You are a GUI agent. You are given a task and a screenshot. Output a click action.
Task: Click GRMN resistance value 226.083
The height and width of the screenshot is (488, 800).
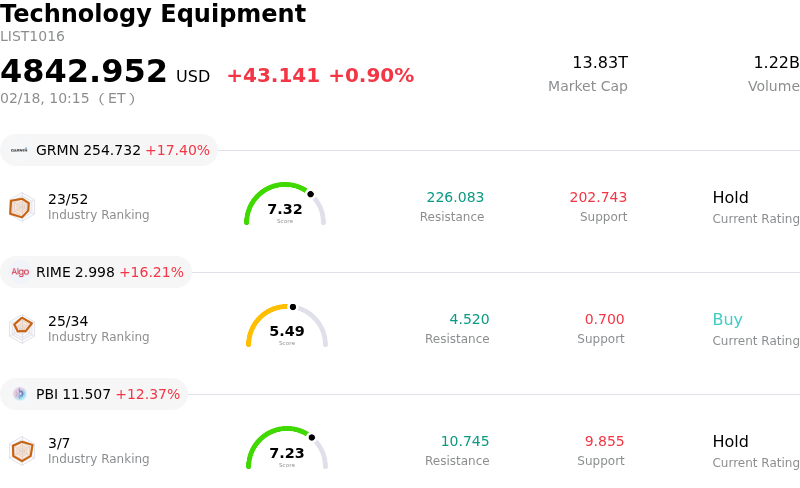[455, 198]
